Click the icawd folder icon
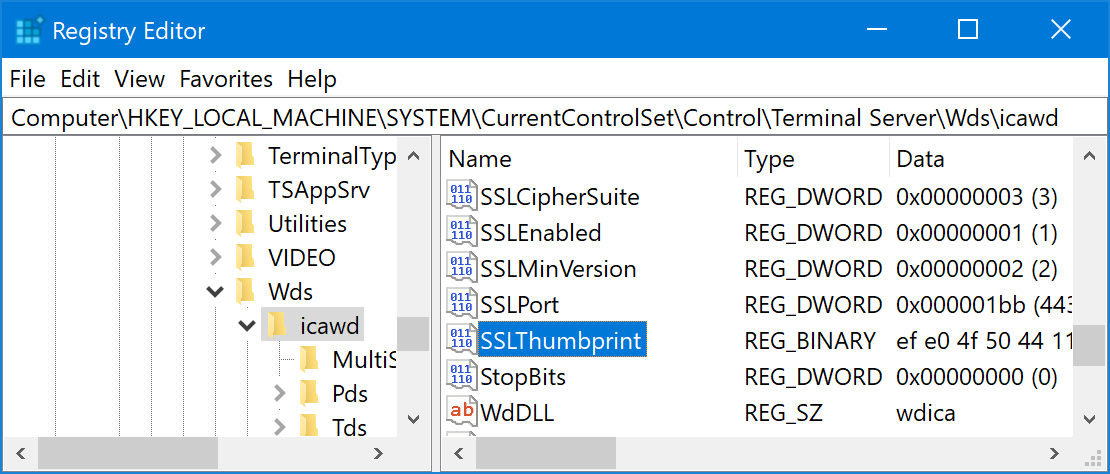This screenshot has width=1110, height=474. point(278,325)
